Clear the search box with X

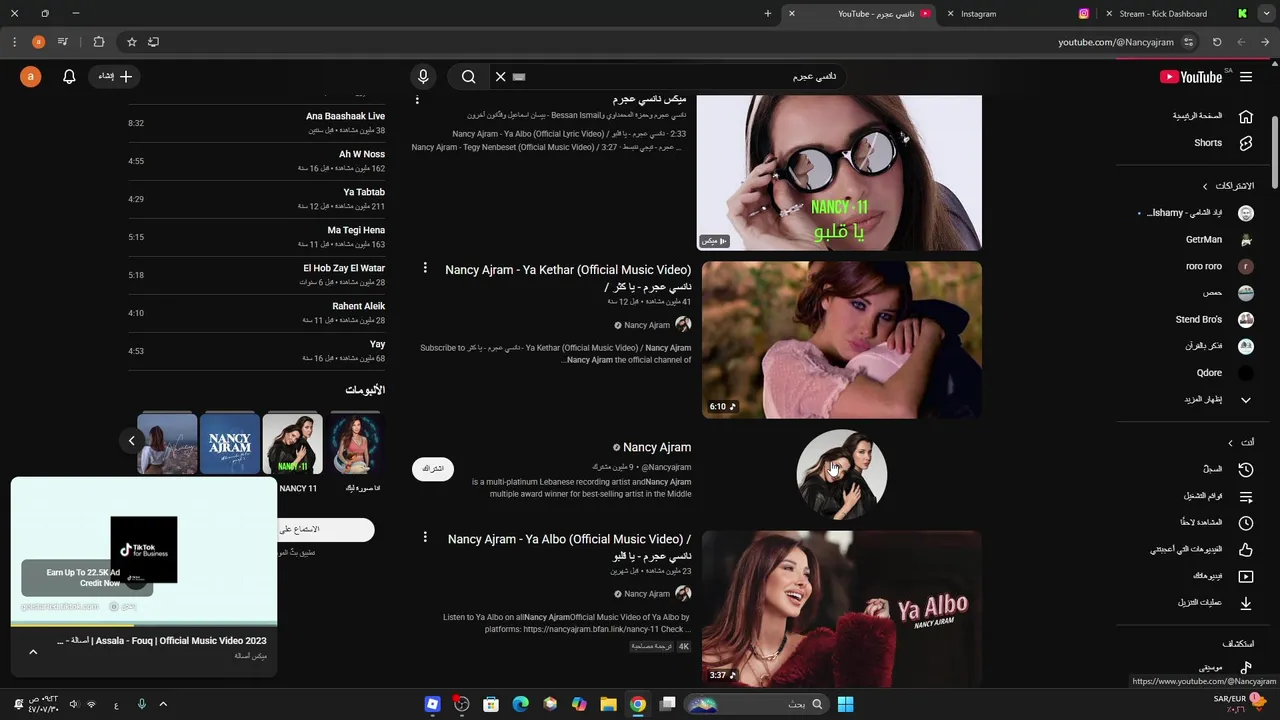(501, 76)
